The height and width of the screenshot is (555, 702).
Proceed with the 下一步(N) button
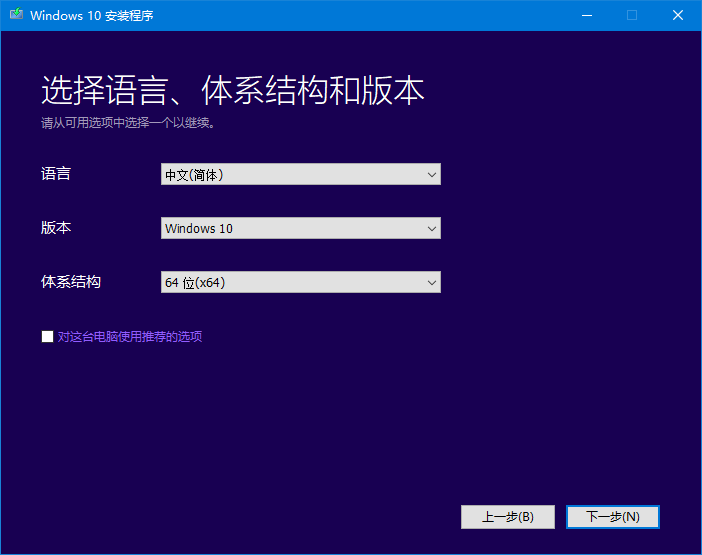click(612, 517)
